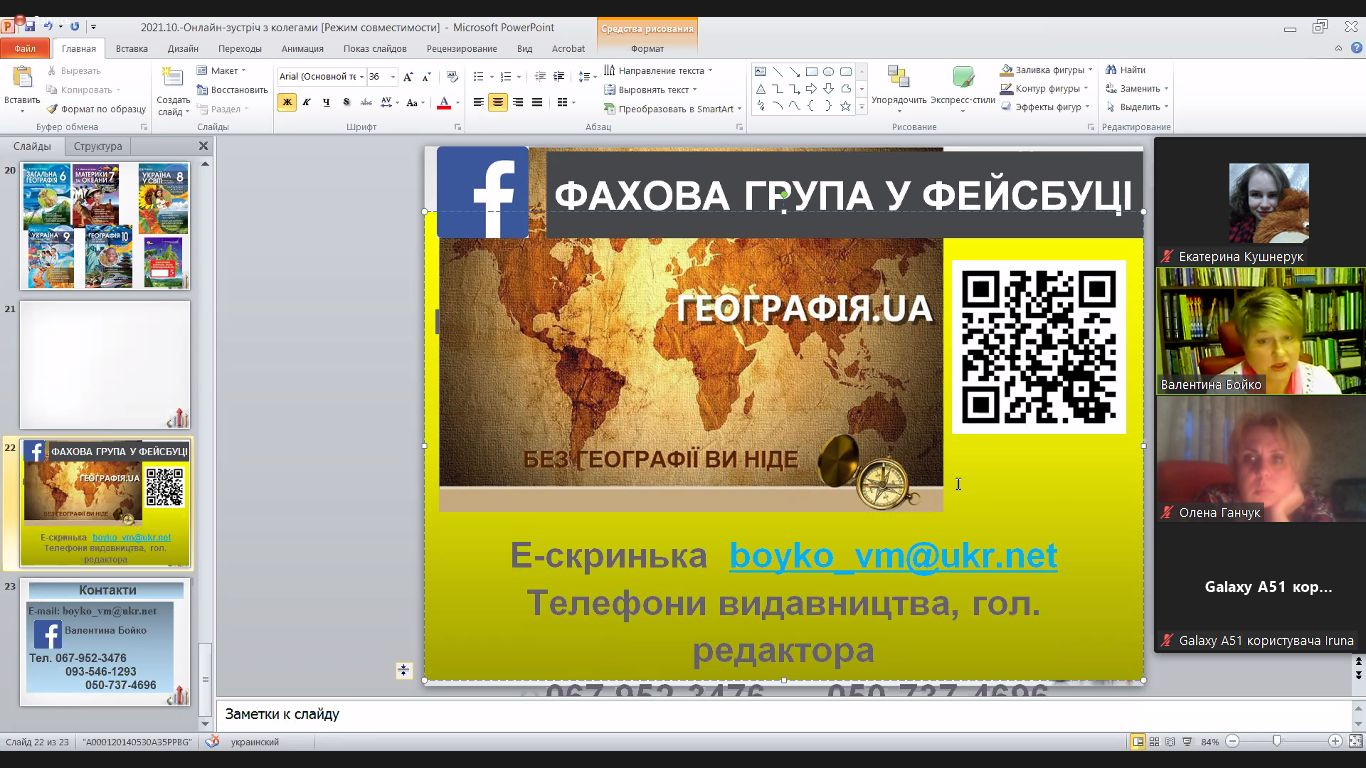This screenshot has width=1366, height=768.
Task: Decrease list indent level
Action: click(x=541, y=76)
